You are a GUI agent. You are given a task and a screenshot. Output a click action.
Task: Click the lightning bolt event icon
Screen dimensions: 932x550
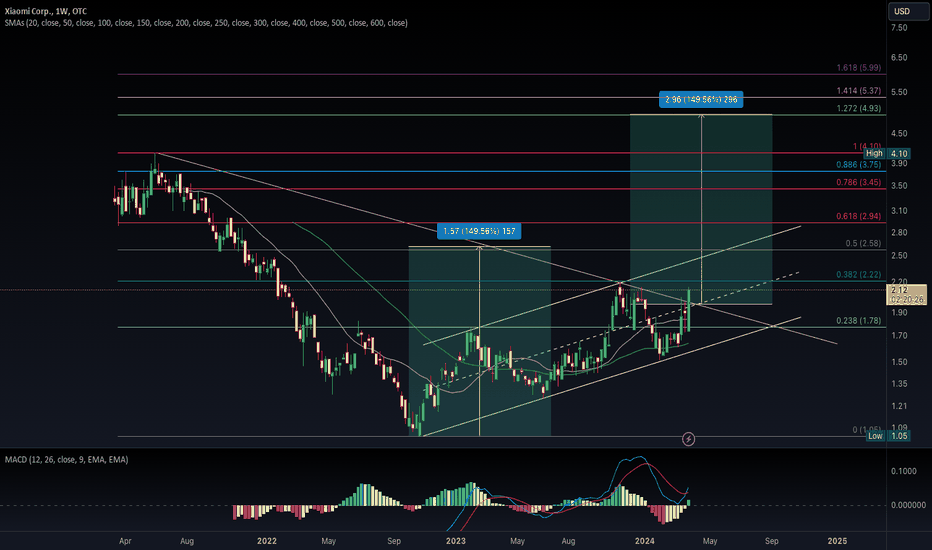pyautogui.click(x=688, y=439)
